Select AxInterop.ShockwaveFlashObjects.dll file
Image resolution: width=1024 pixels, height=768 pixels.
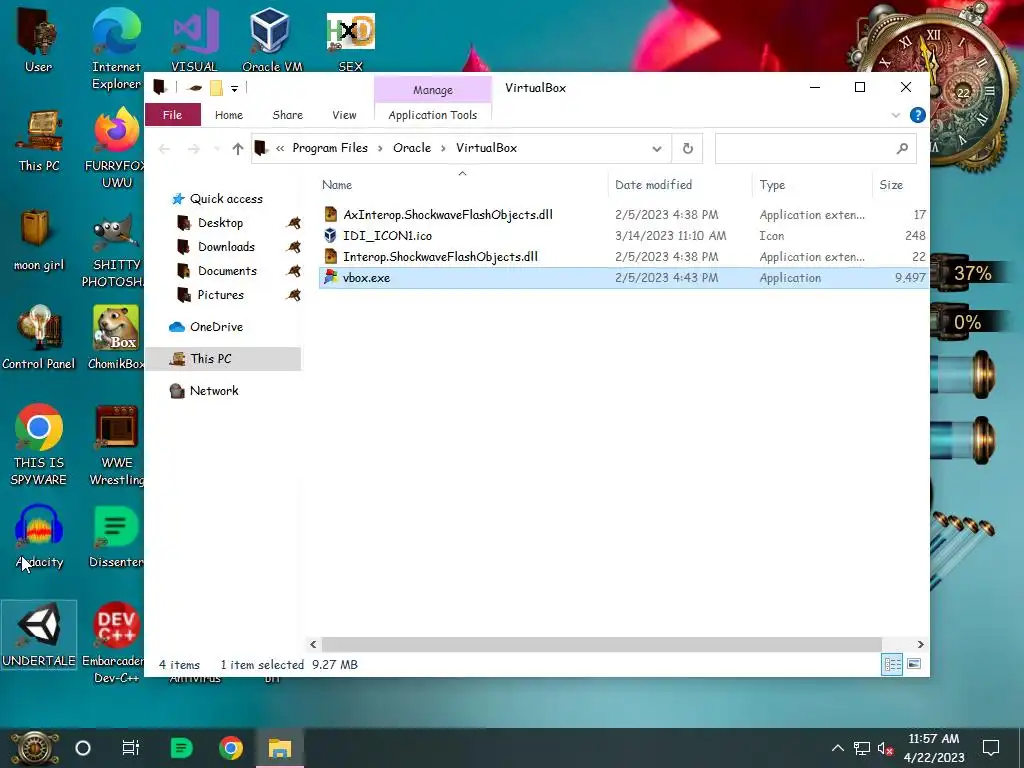pyautogui.click(x=624, y=215)
